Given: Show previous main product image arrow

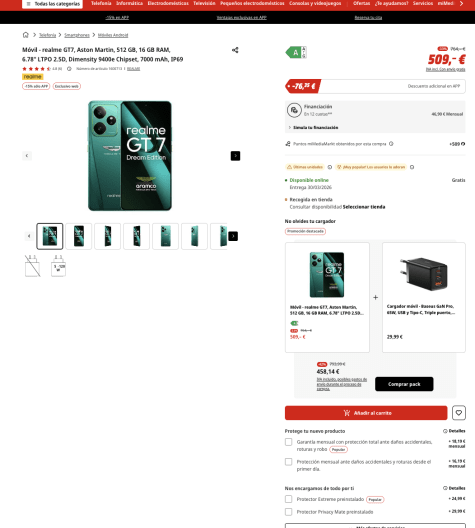Looking at the screenshot, I should click(x=27, y=156).
